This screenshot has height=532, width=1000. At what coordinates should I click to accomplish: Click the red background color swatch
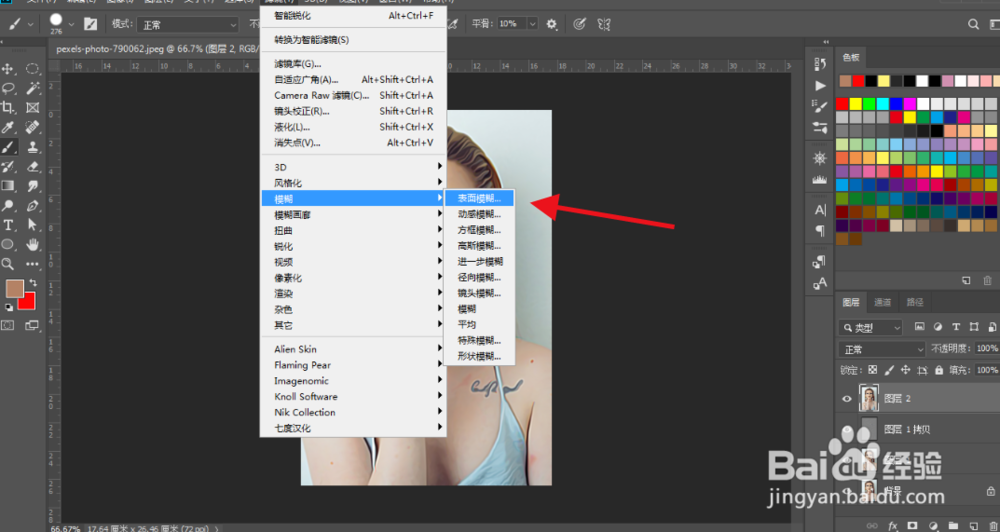[x=28, y=303]
